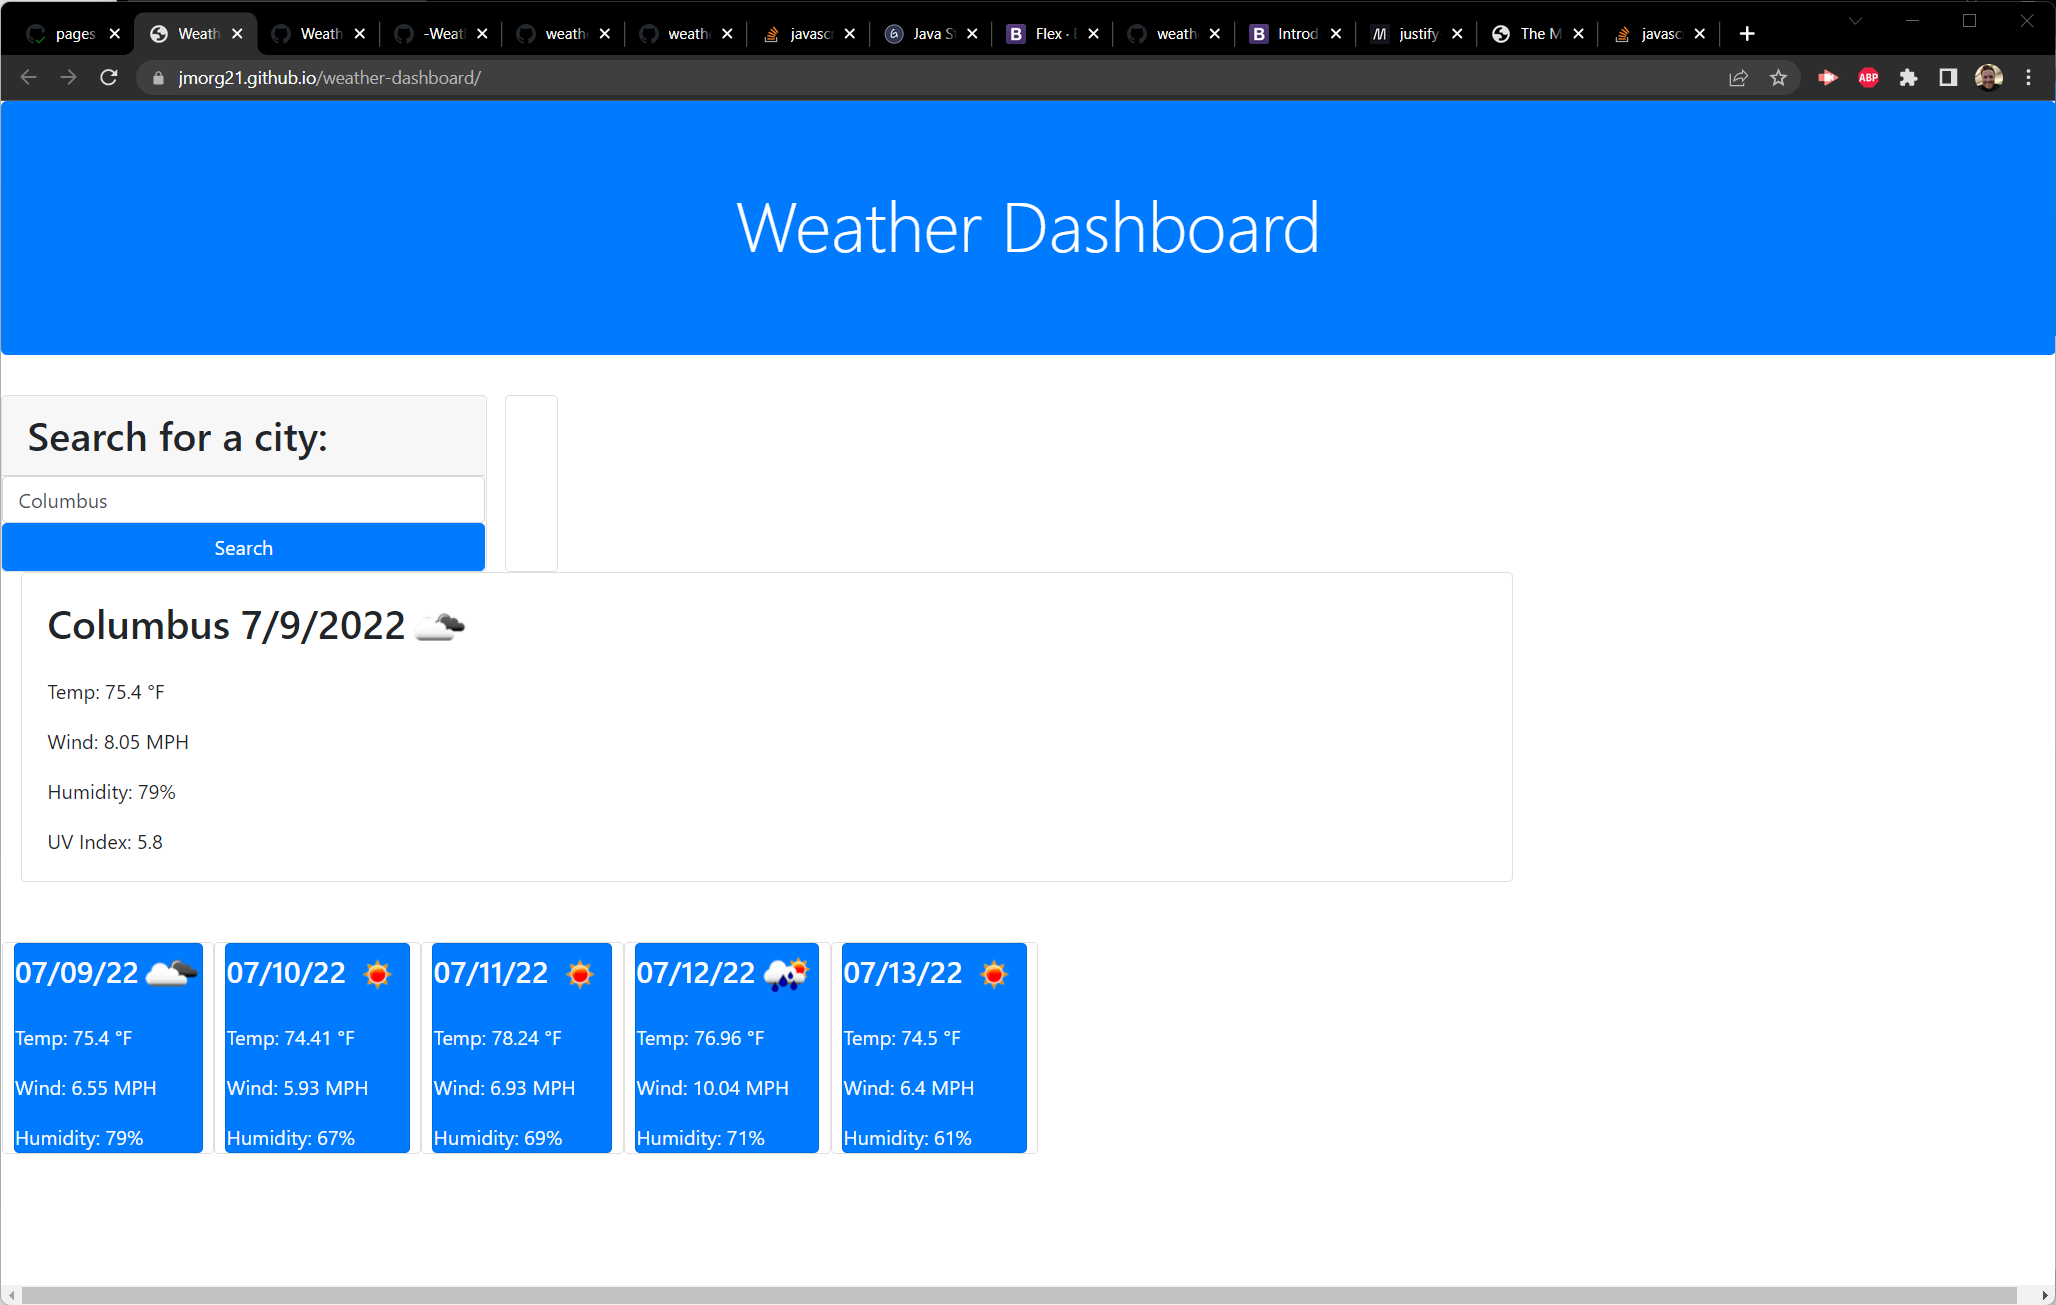
Task: Open the side panel icon next to extensions
Action: click(1947, 77)
